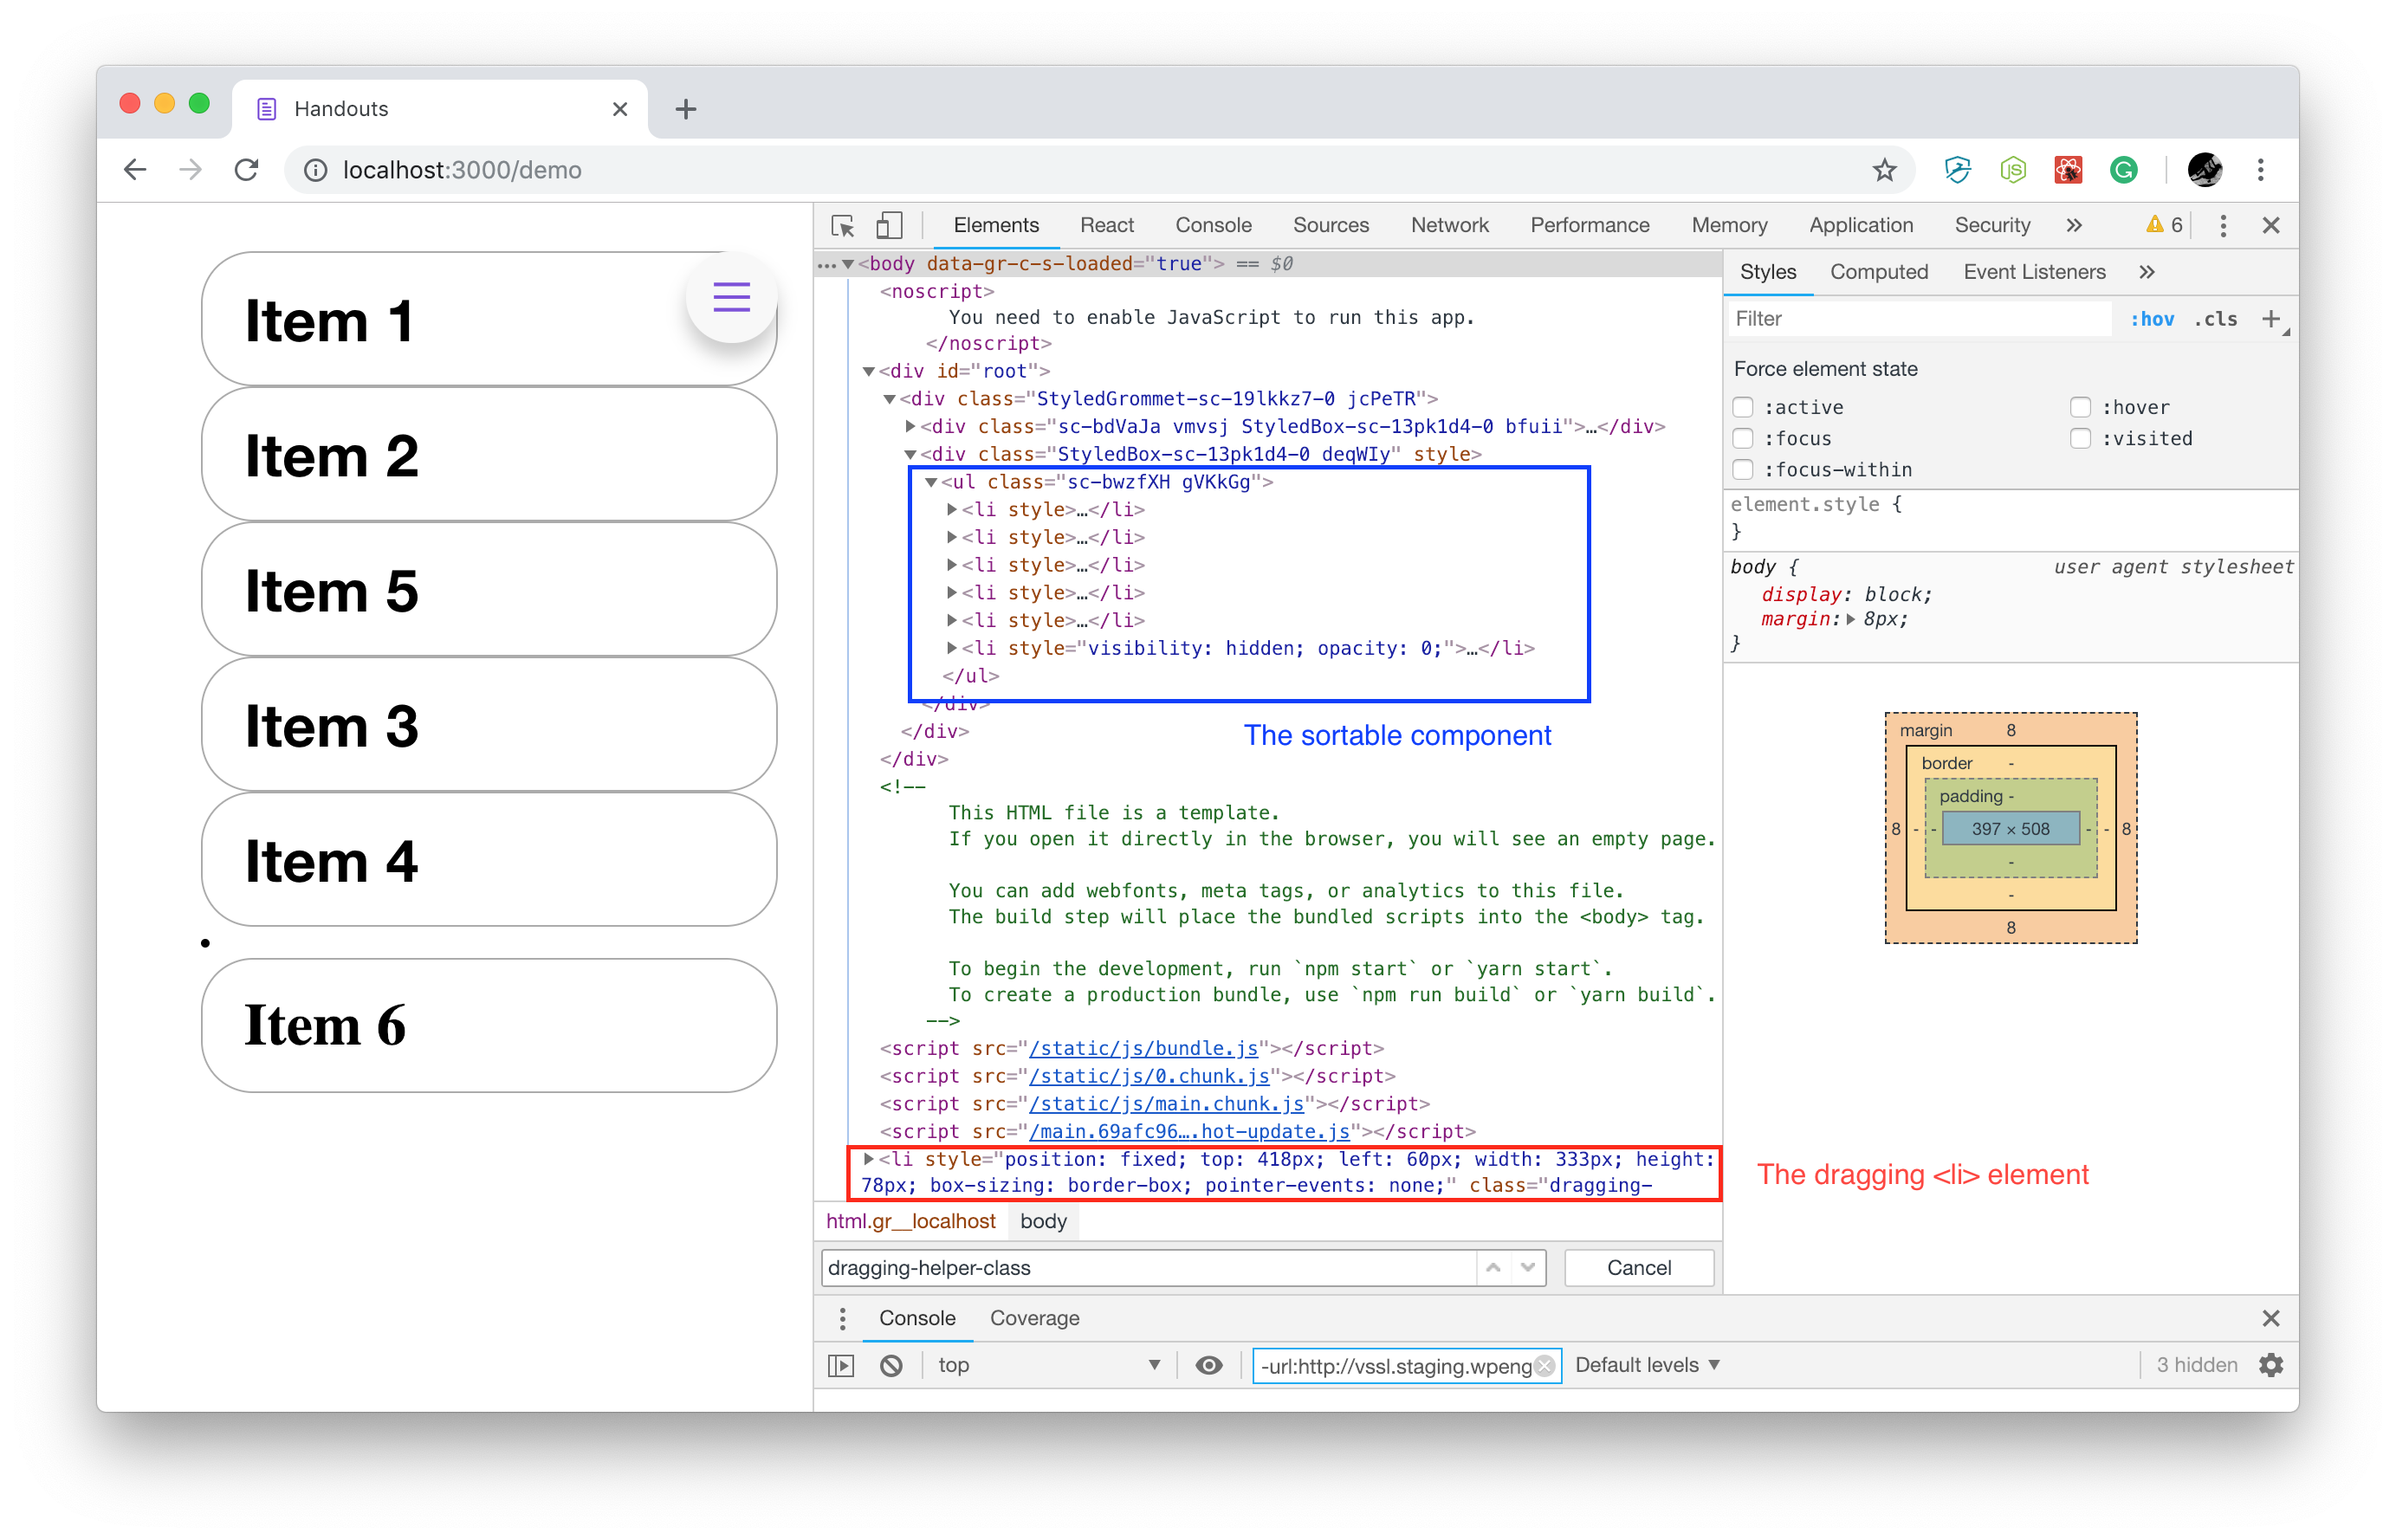Open the /static/js/bundle.js script link
Viewport: 2396px width, 1540px height.
coord(1143,1048)
